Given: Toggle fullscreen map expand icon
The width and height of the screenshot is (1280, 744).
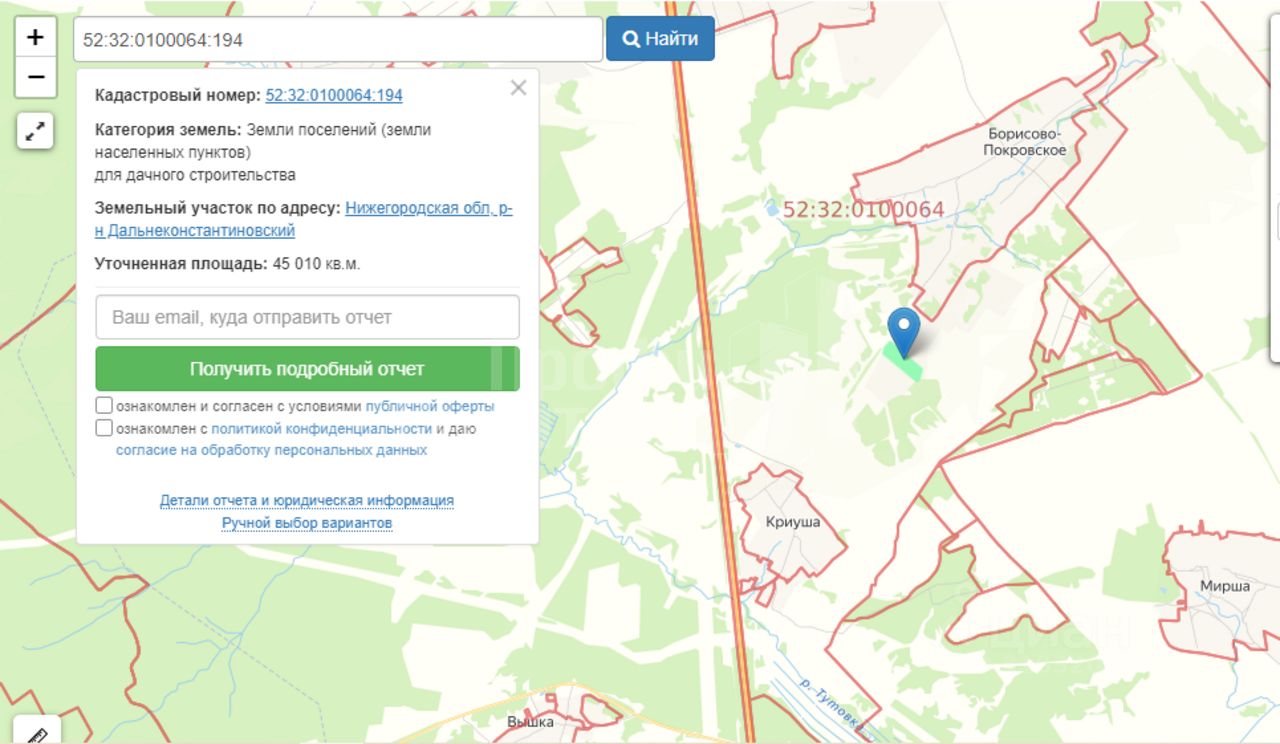Looking at the screenshot, I should (x=35, y=131).
